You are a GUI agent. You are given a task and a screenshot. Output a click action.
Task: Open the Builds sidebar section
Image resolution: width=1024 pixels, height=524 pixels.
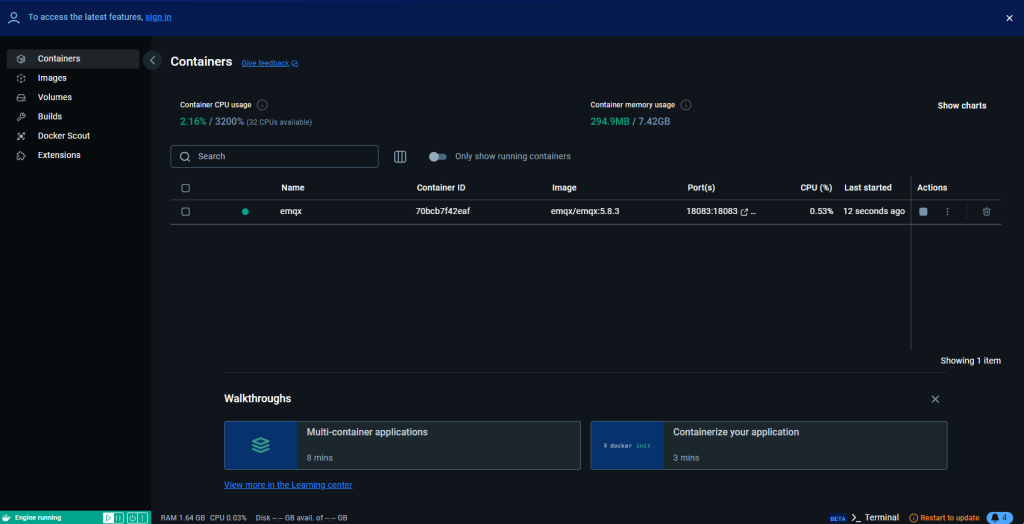point(72,116)
